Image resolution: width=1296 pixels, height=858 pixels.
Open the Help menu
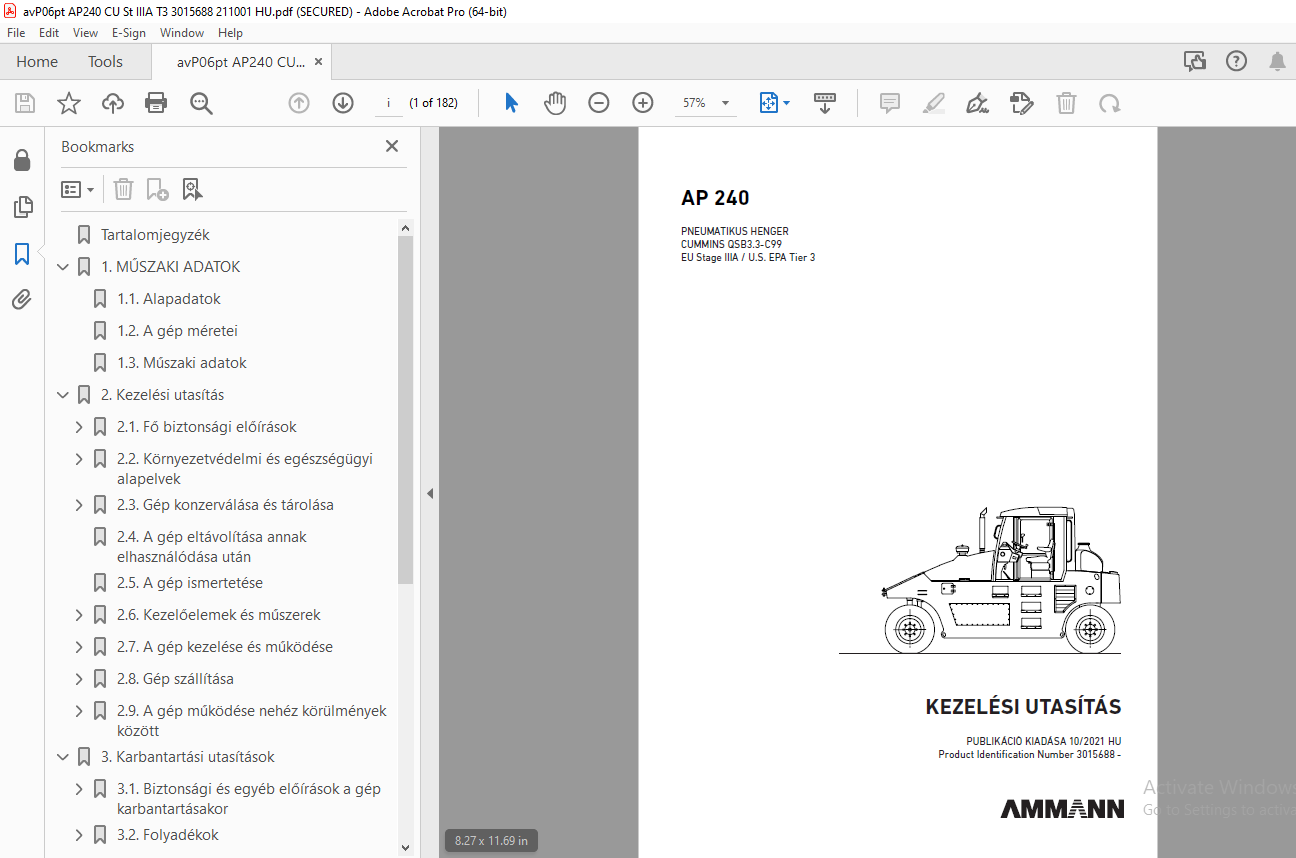[x=230, y=33]
